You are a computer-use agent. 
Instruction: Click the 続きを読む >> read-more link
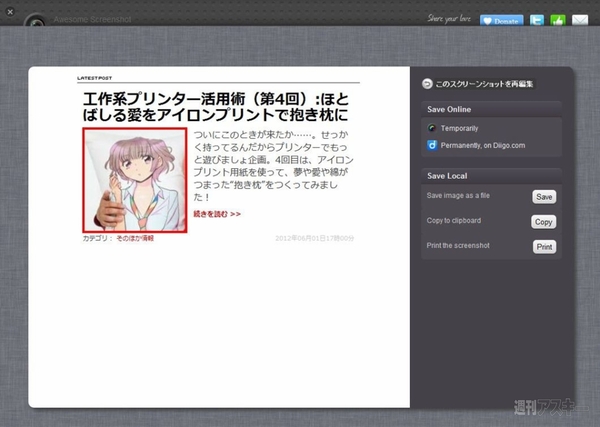pos(217,214)
